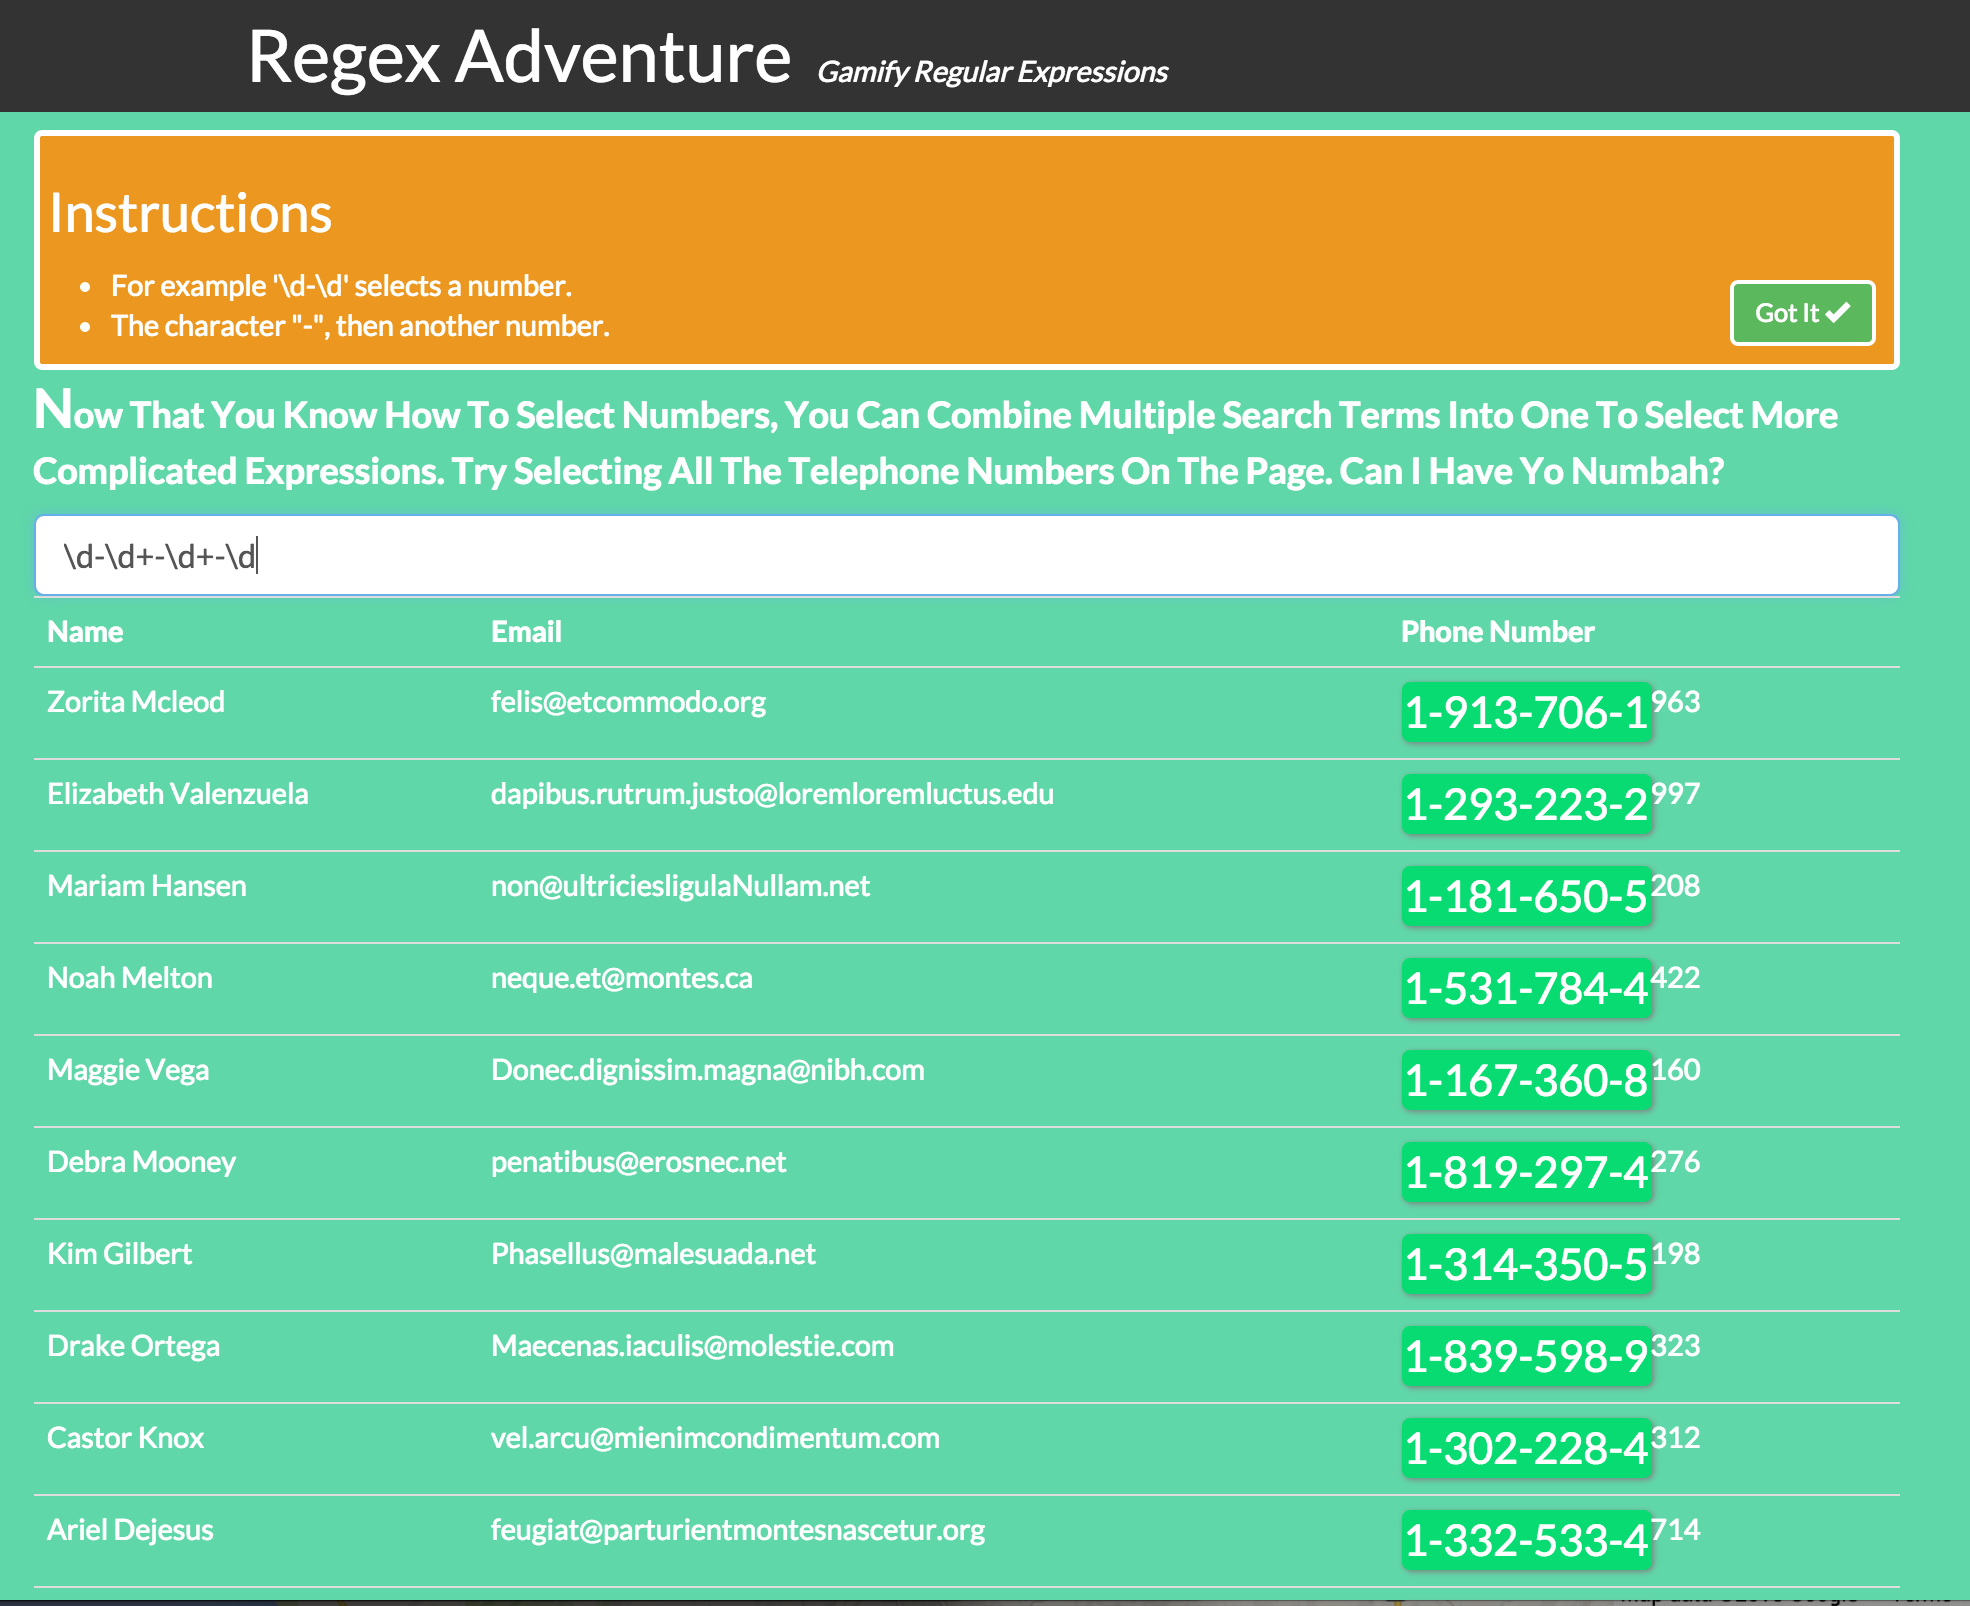The image size is (1970, 1606).
Task: Click Ariel Dejesus's email address
Action: [x=737, y=1530]
